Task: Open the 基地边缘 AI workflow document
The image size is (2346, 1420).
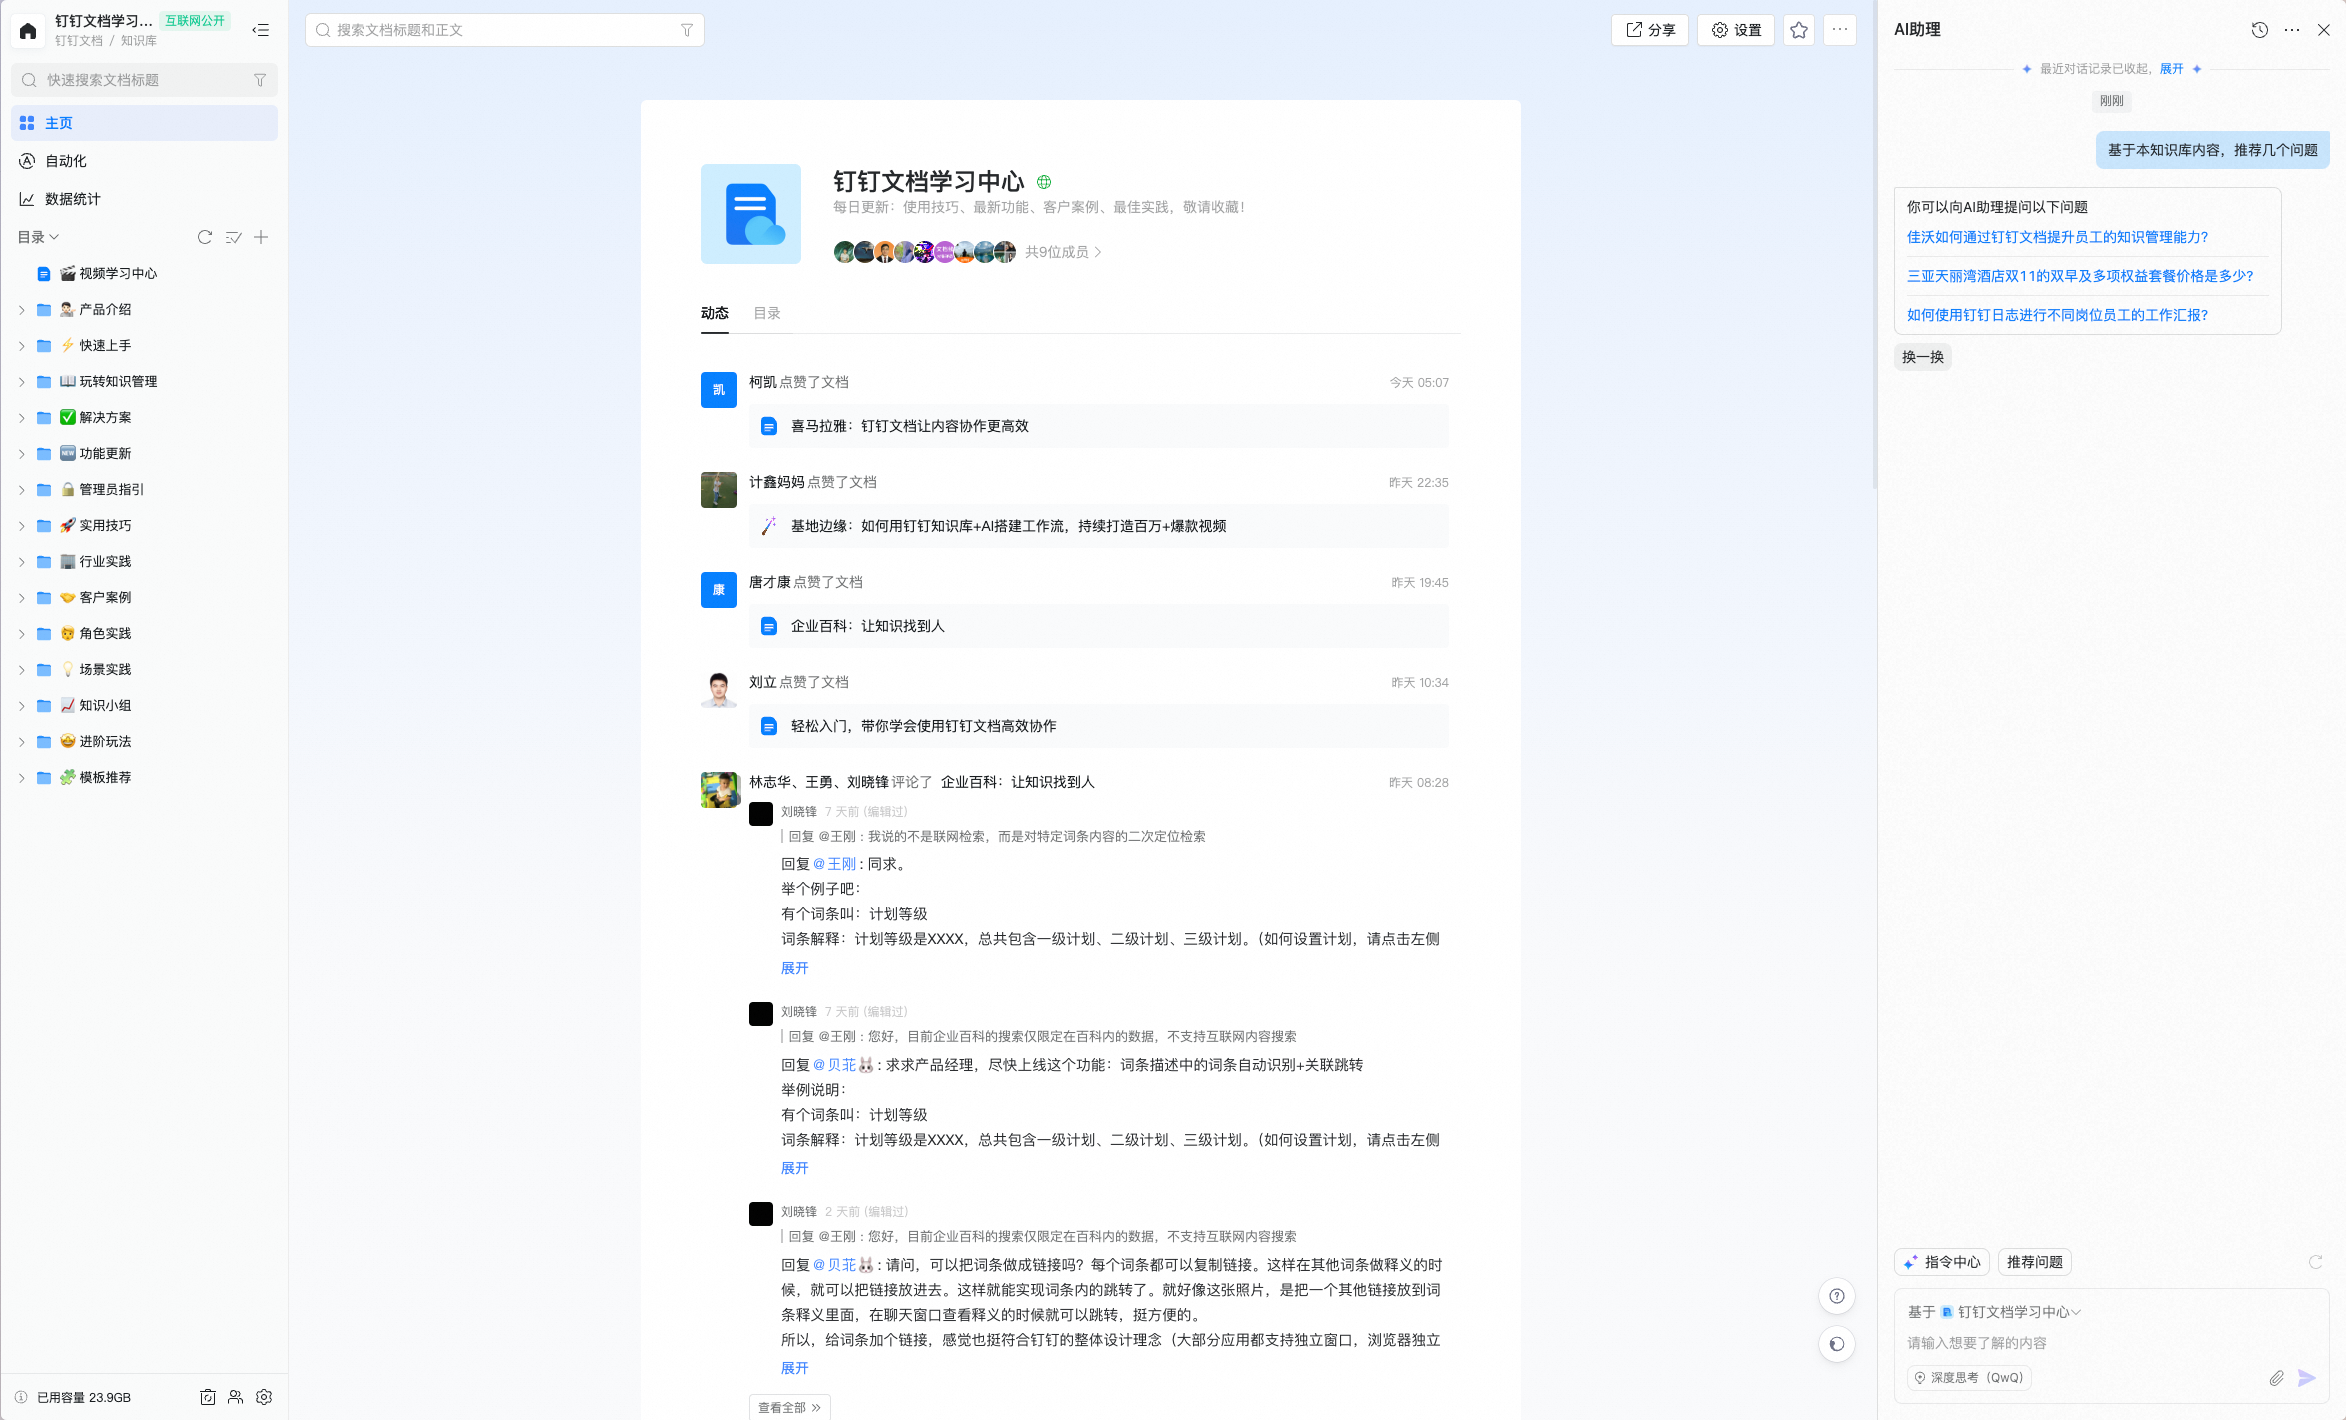Action: click(x=1099, y=526)
